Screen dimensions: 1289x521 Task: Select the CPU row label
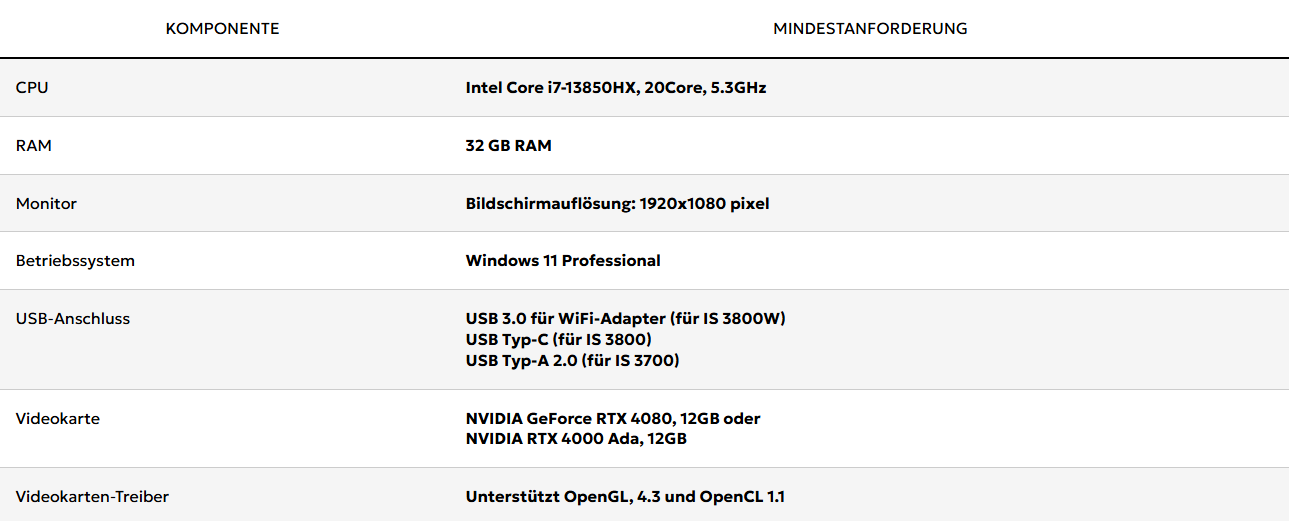[32, 88]
